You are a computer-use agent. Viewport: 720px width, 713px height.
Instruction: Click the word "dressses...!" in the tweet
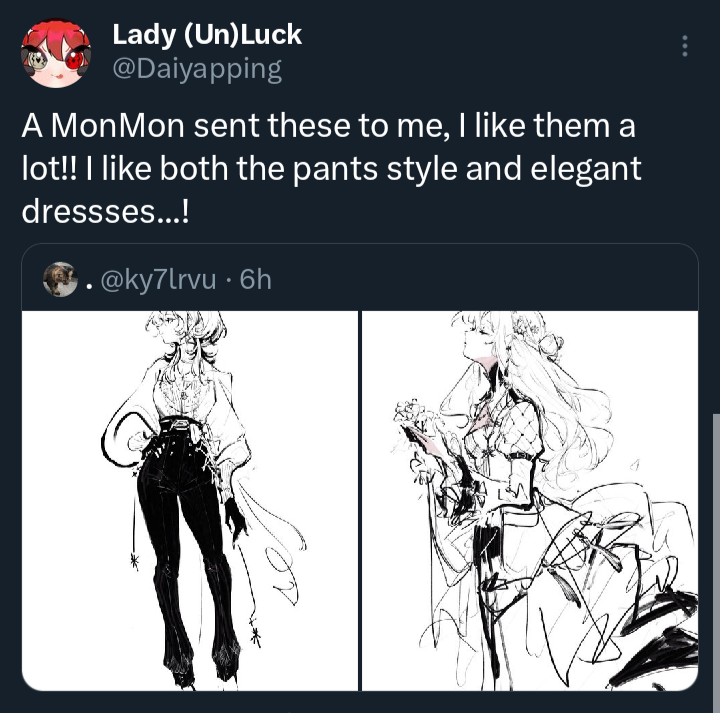[105, 212]
